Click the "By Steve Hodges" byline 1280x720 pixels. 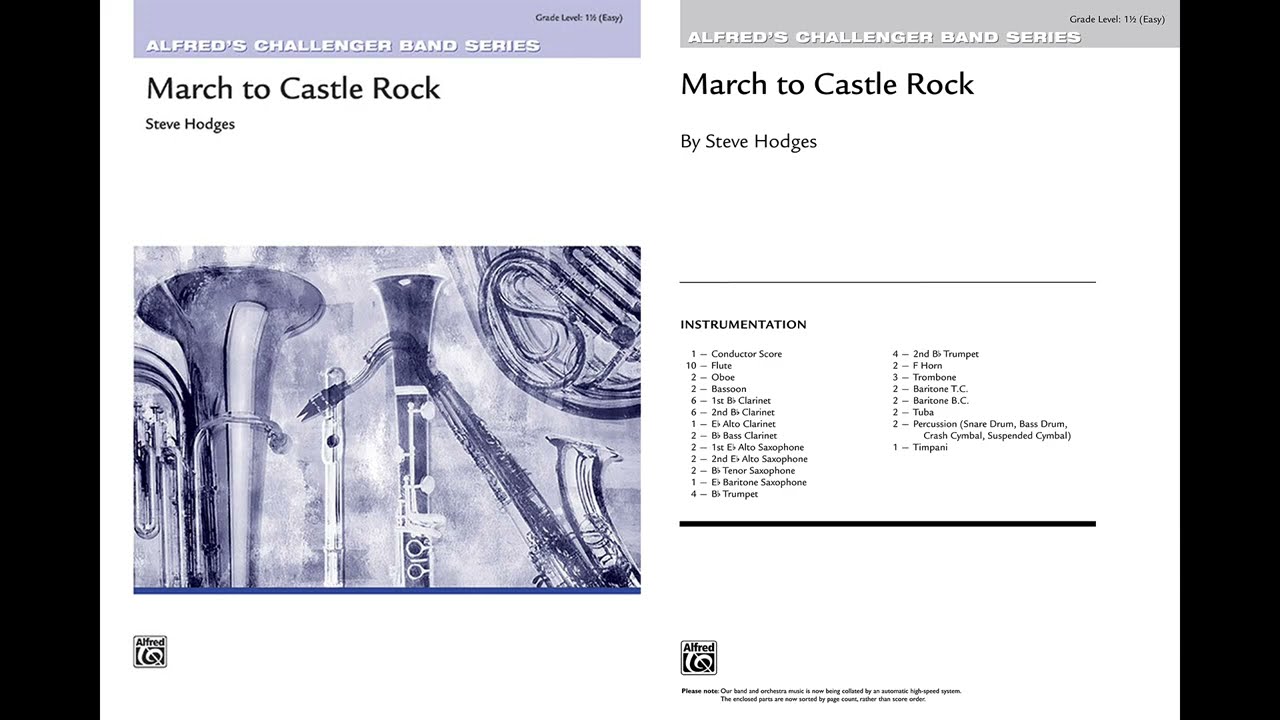[748, 141]
